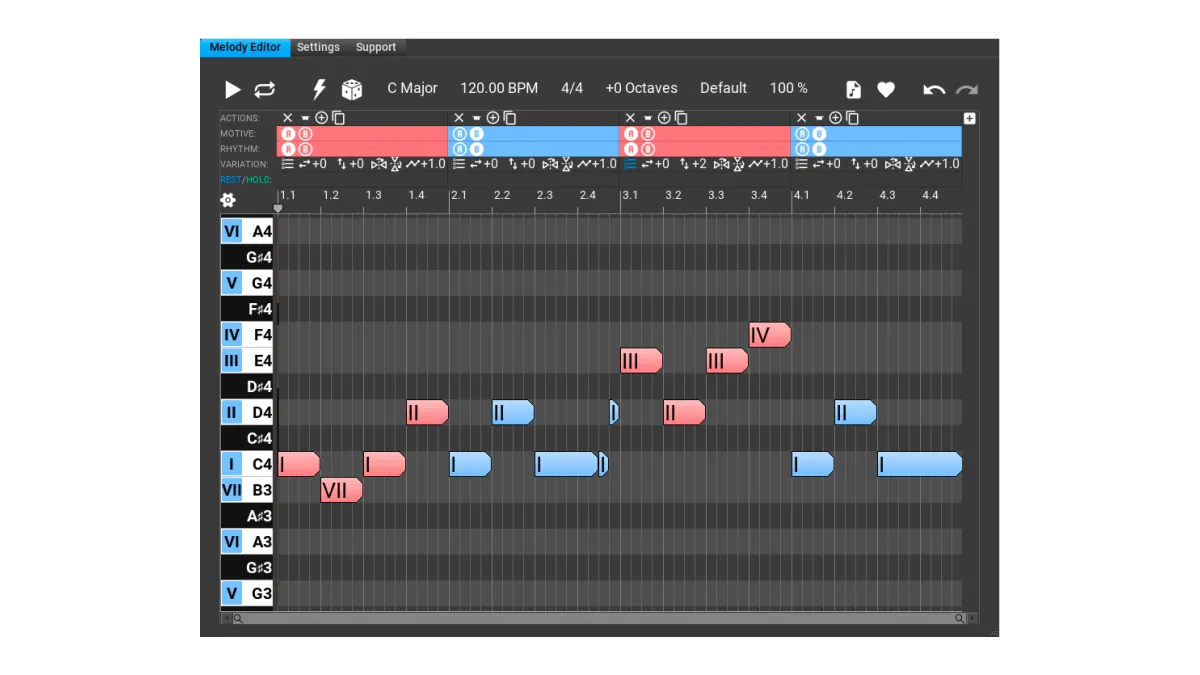The height and width of the screenshot is (675, 1200).
Task: Duplicate bar 3 via the copy icon
Action: click(x=681, y=118)
